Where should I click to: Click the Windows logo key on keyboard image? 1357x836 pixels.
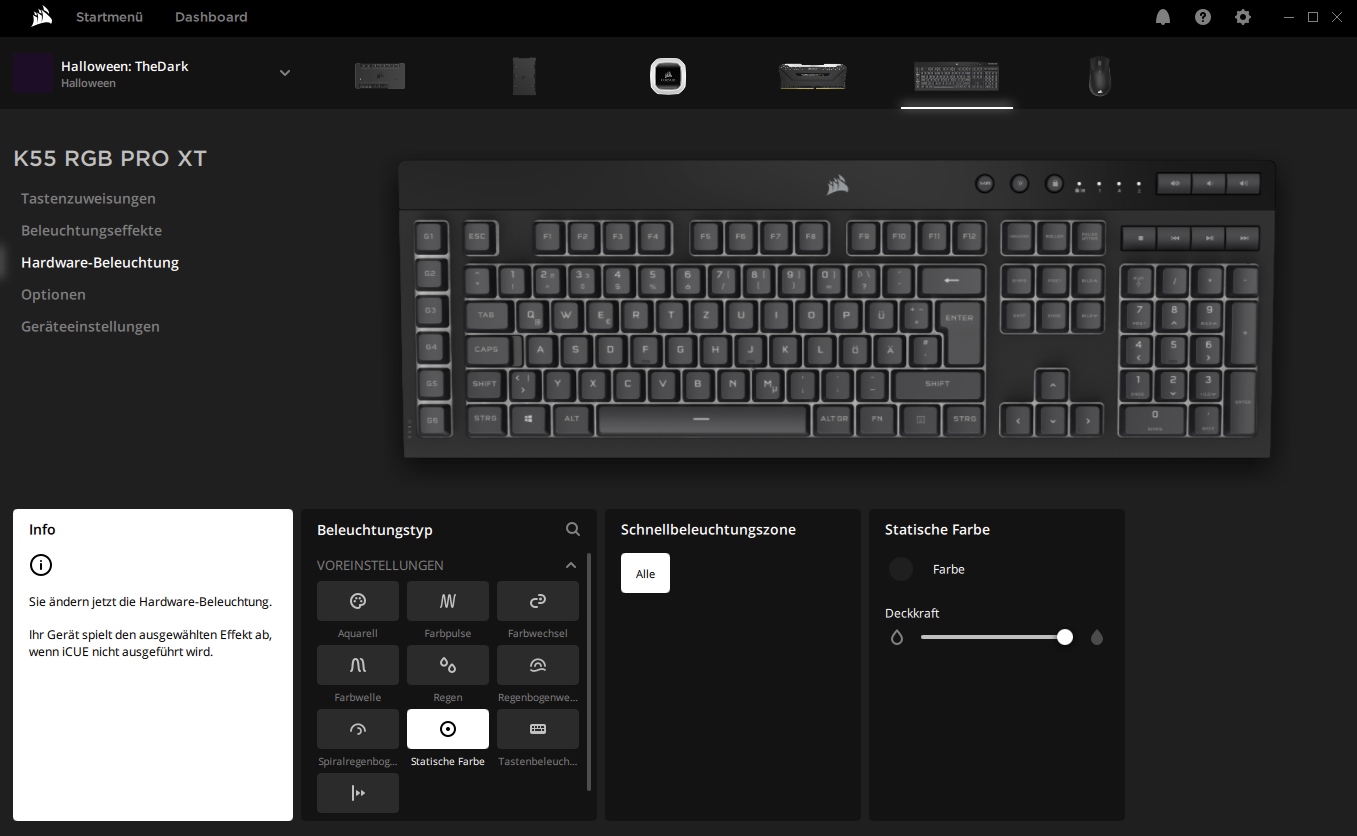point(528,418)
